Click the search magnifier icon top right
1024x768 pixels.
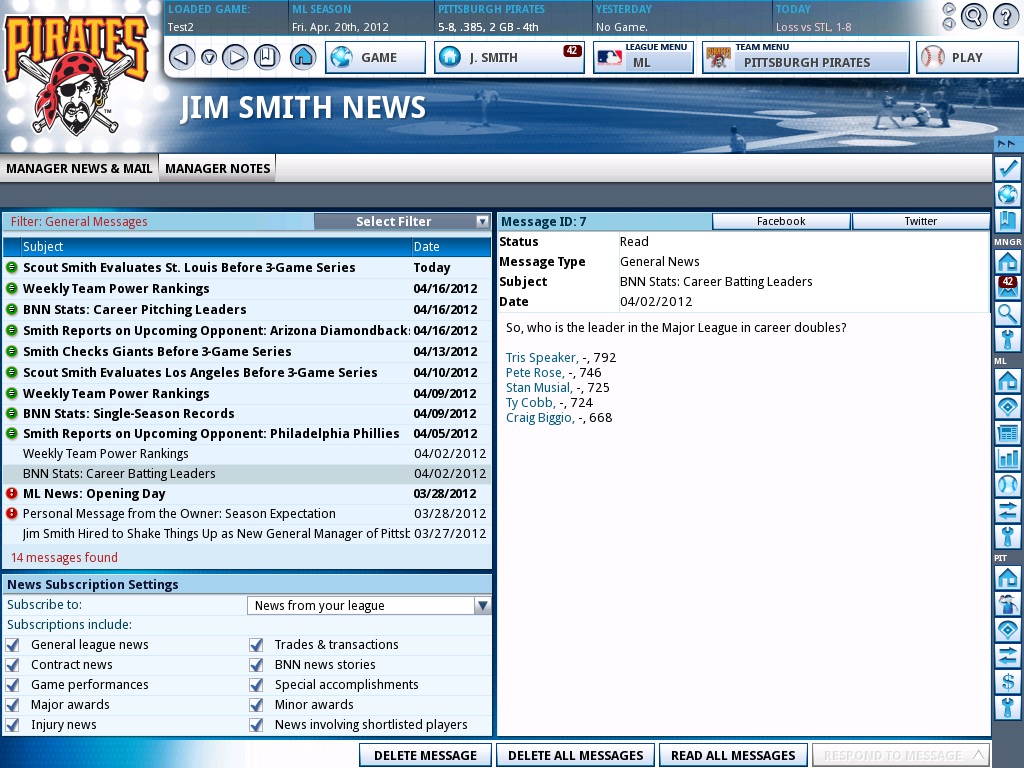point(973,16)
